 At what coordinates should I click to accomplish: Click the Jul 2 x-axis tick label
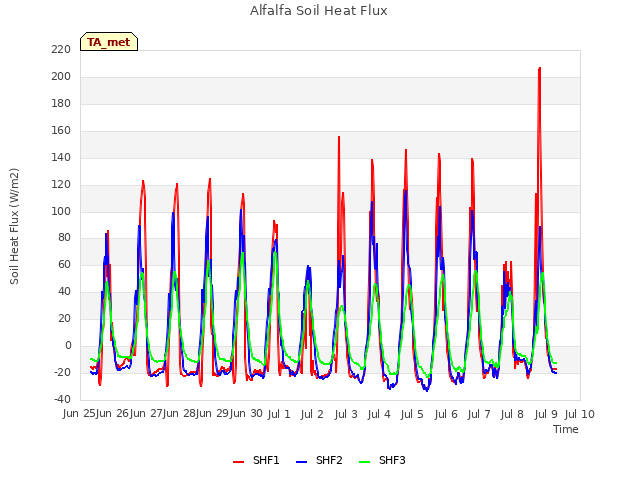(x=312, y=414)
